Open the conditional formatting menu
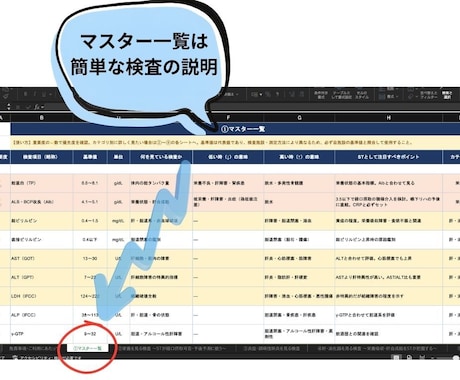Image resolution: width=460 pixels, height=380 pixels. coord(321,95)
